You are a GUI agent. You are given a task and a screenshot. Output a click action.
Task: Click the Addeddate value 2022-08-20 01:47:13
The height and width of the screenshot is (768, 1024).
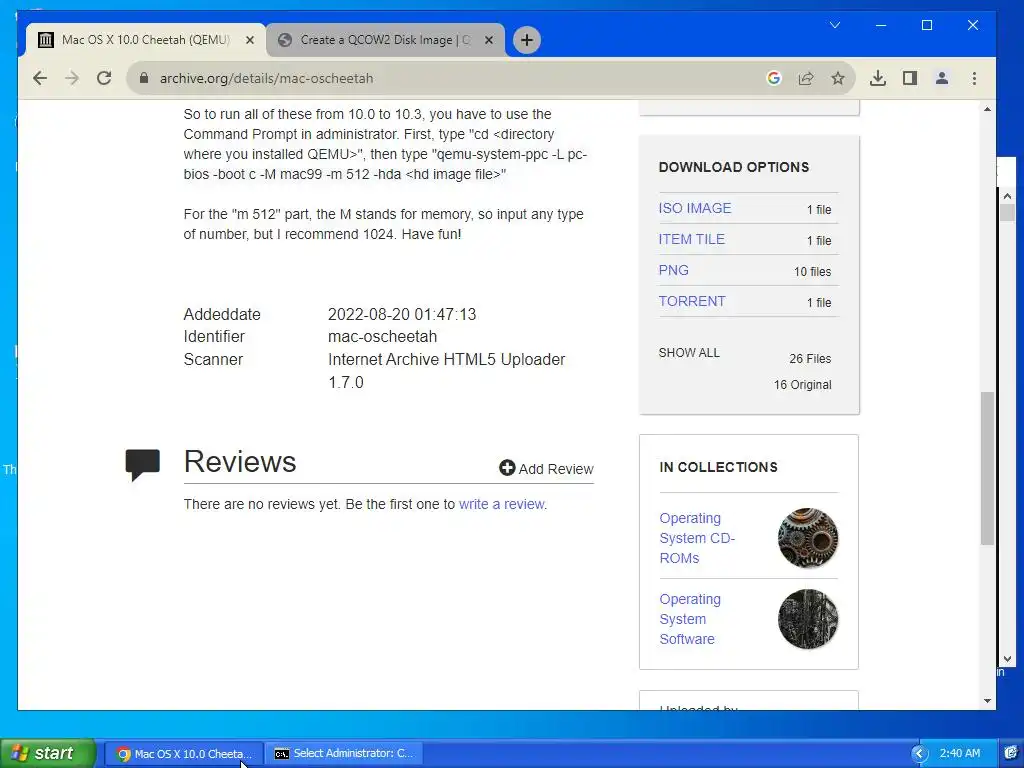coord(402,314)
